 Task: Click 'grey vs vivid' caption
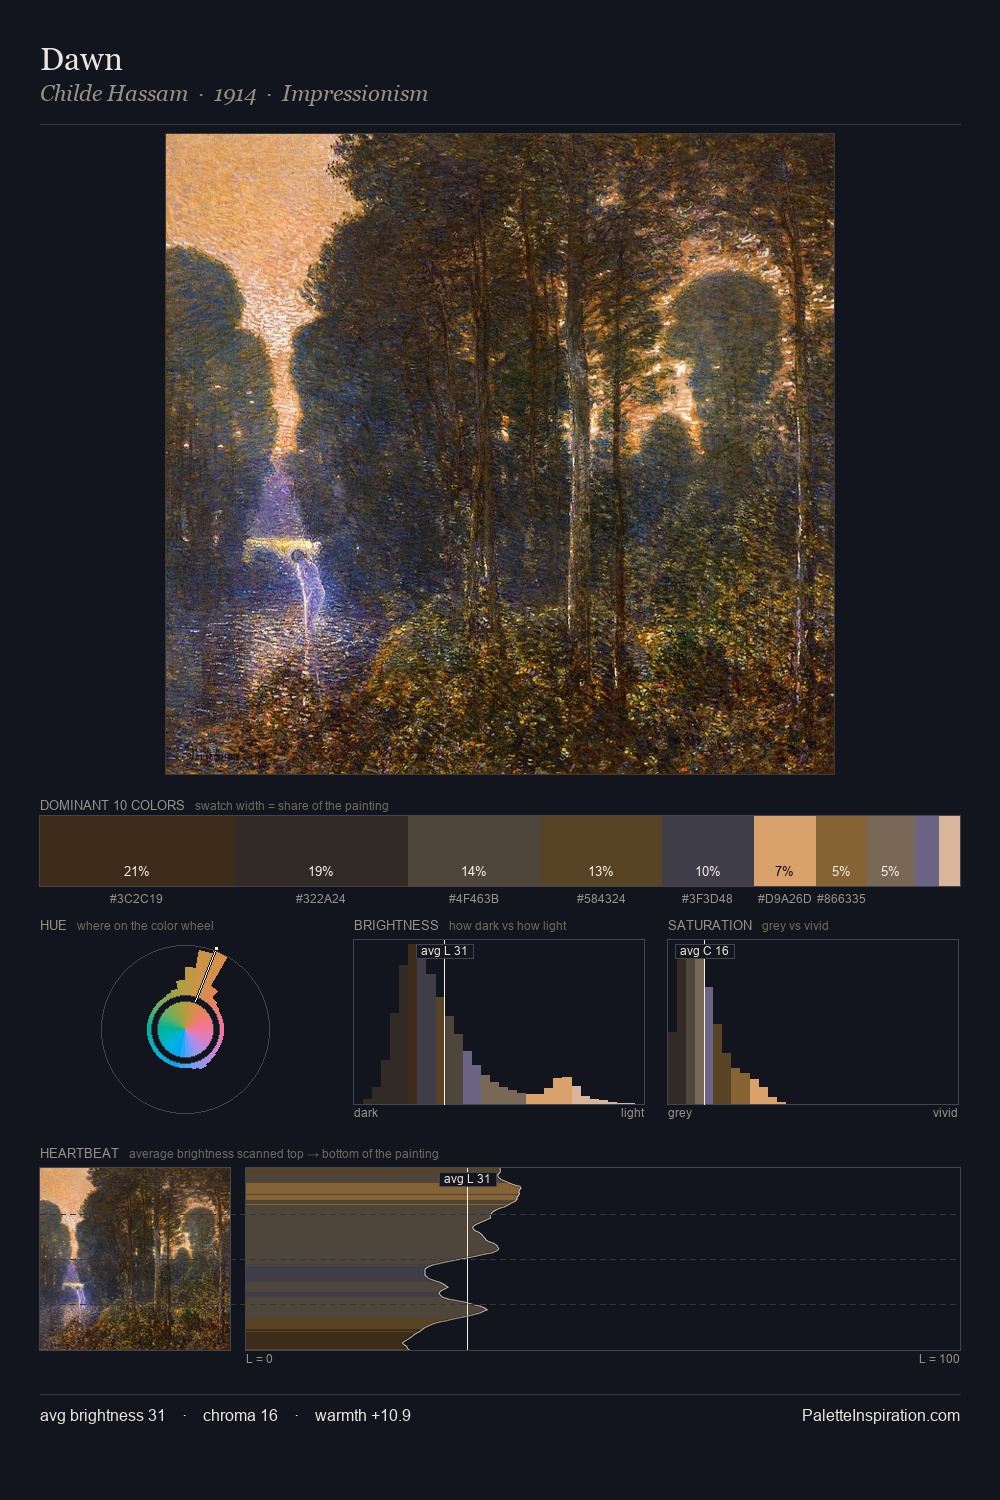(x=795, y=925)
